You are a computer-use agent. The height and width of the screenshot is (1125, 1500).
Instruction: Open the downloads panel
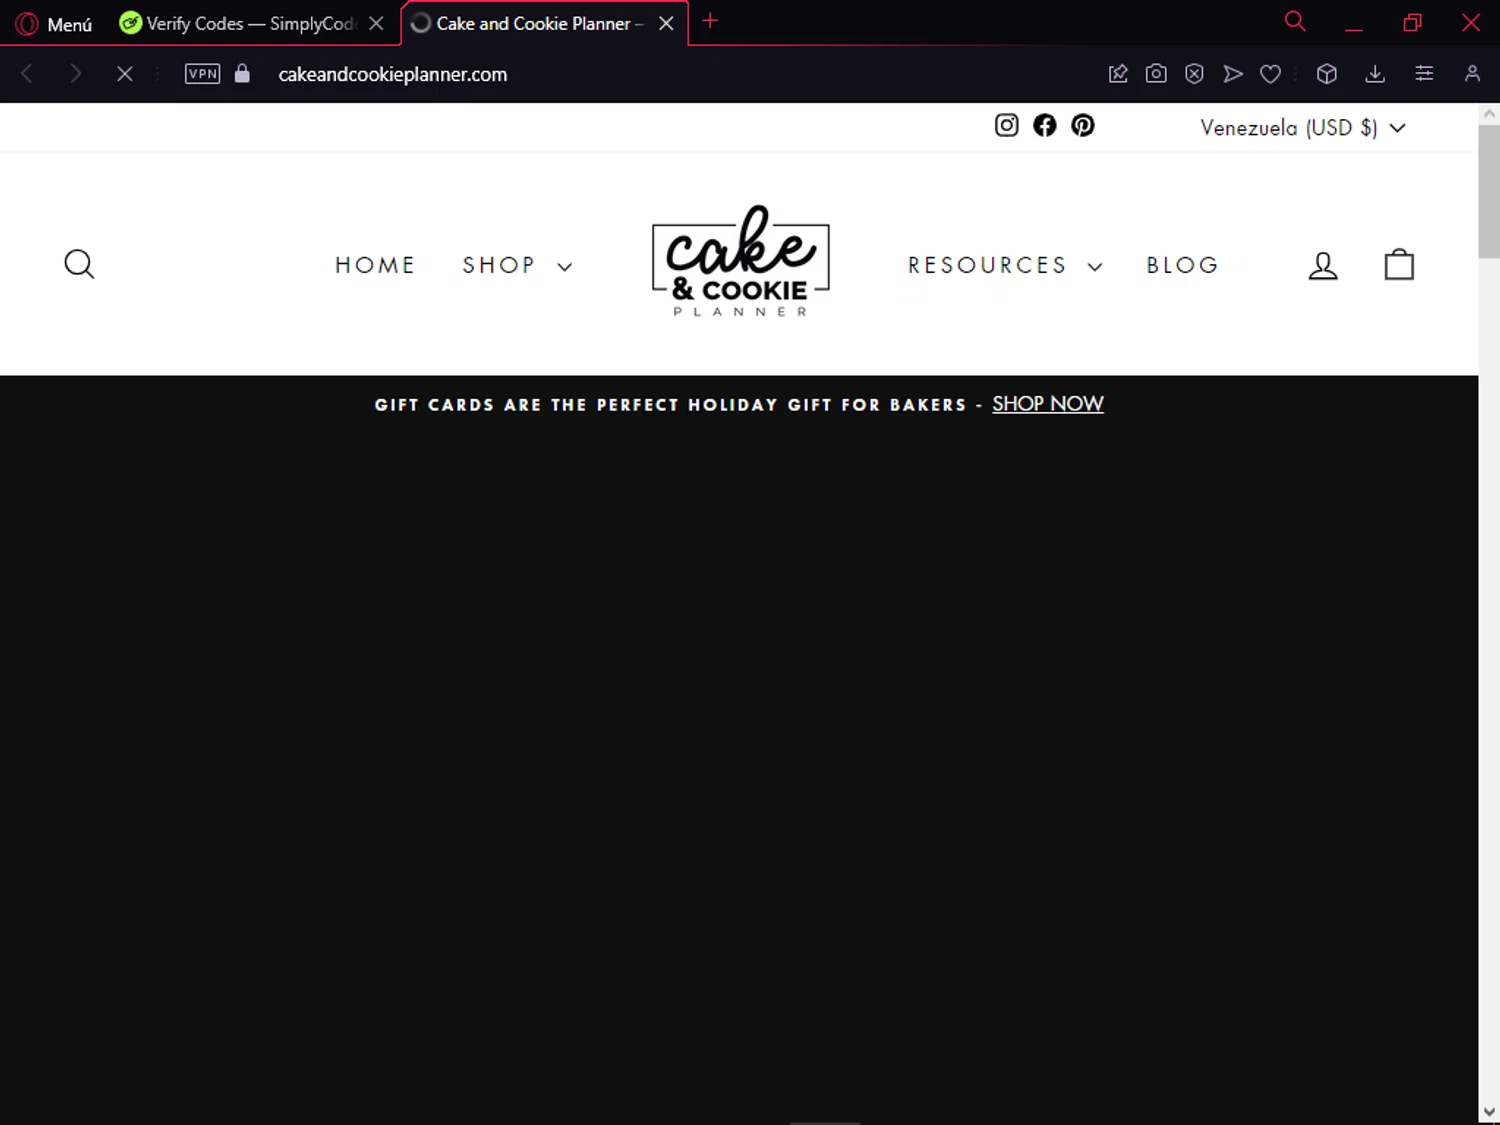pyautogui.click(x=1375, y=73)
